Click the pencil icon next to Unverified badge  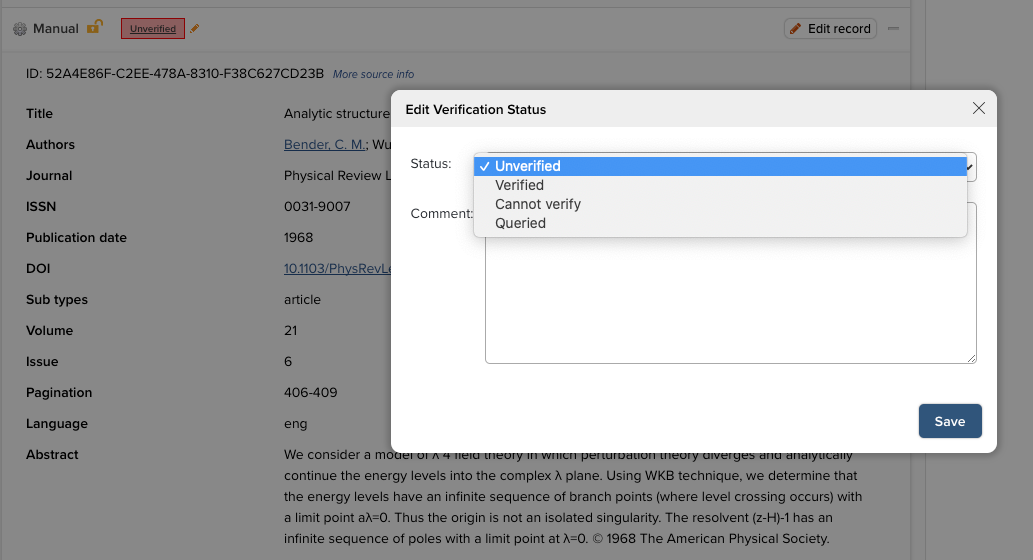195,29
